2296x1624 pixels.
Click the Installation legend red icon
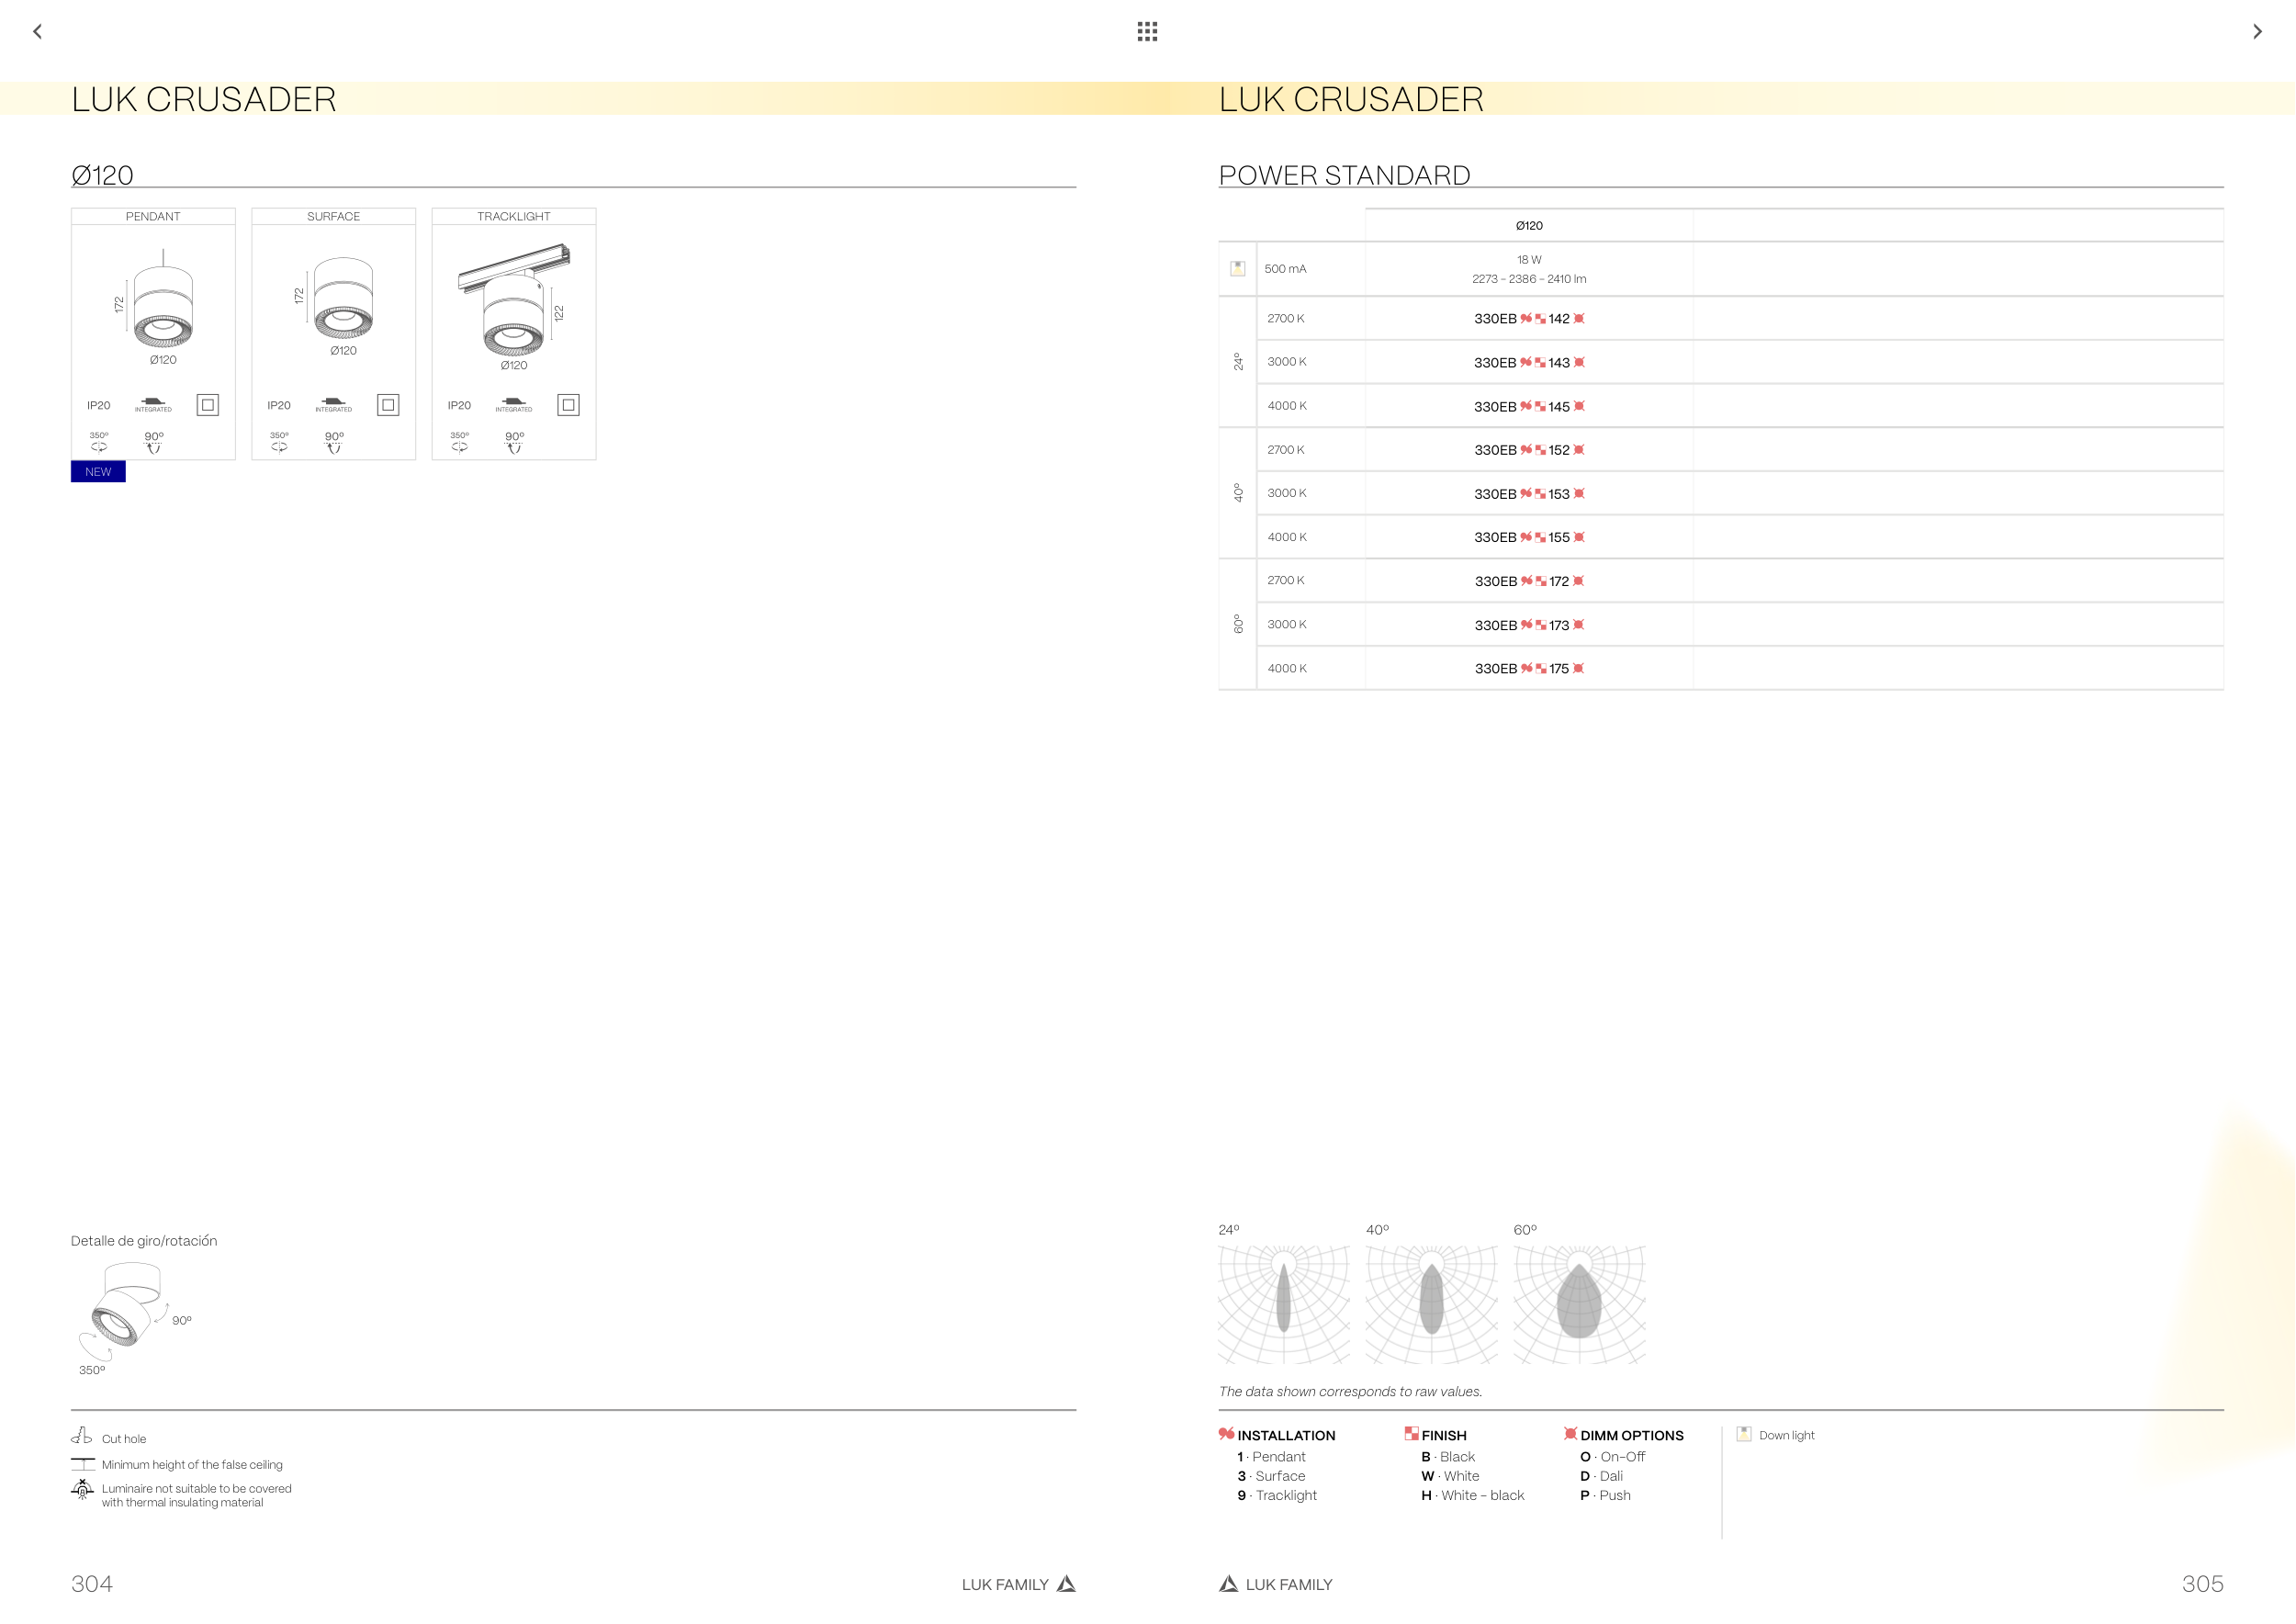pos(1226,1434)
